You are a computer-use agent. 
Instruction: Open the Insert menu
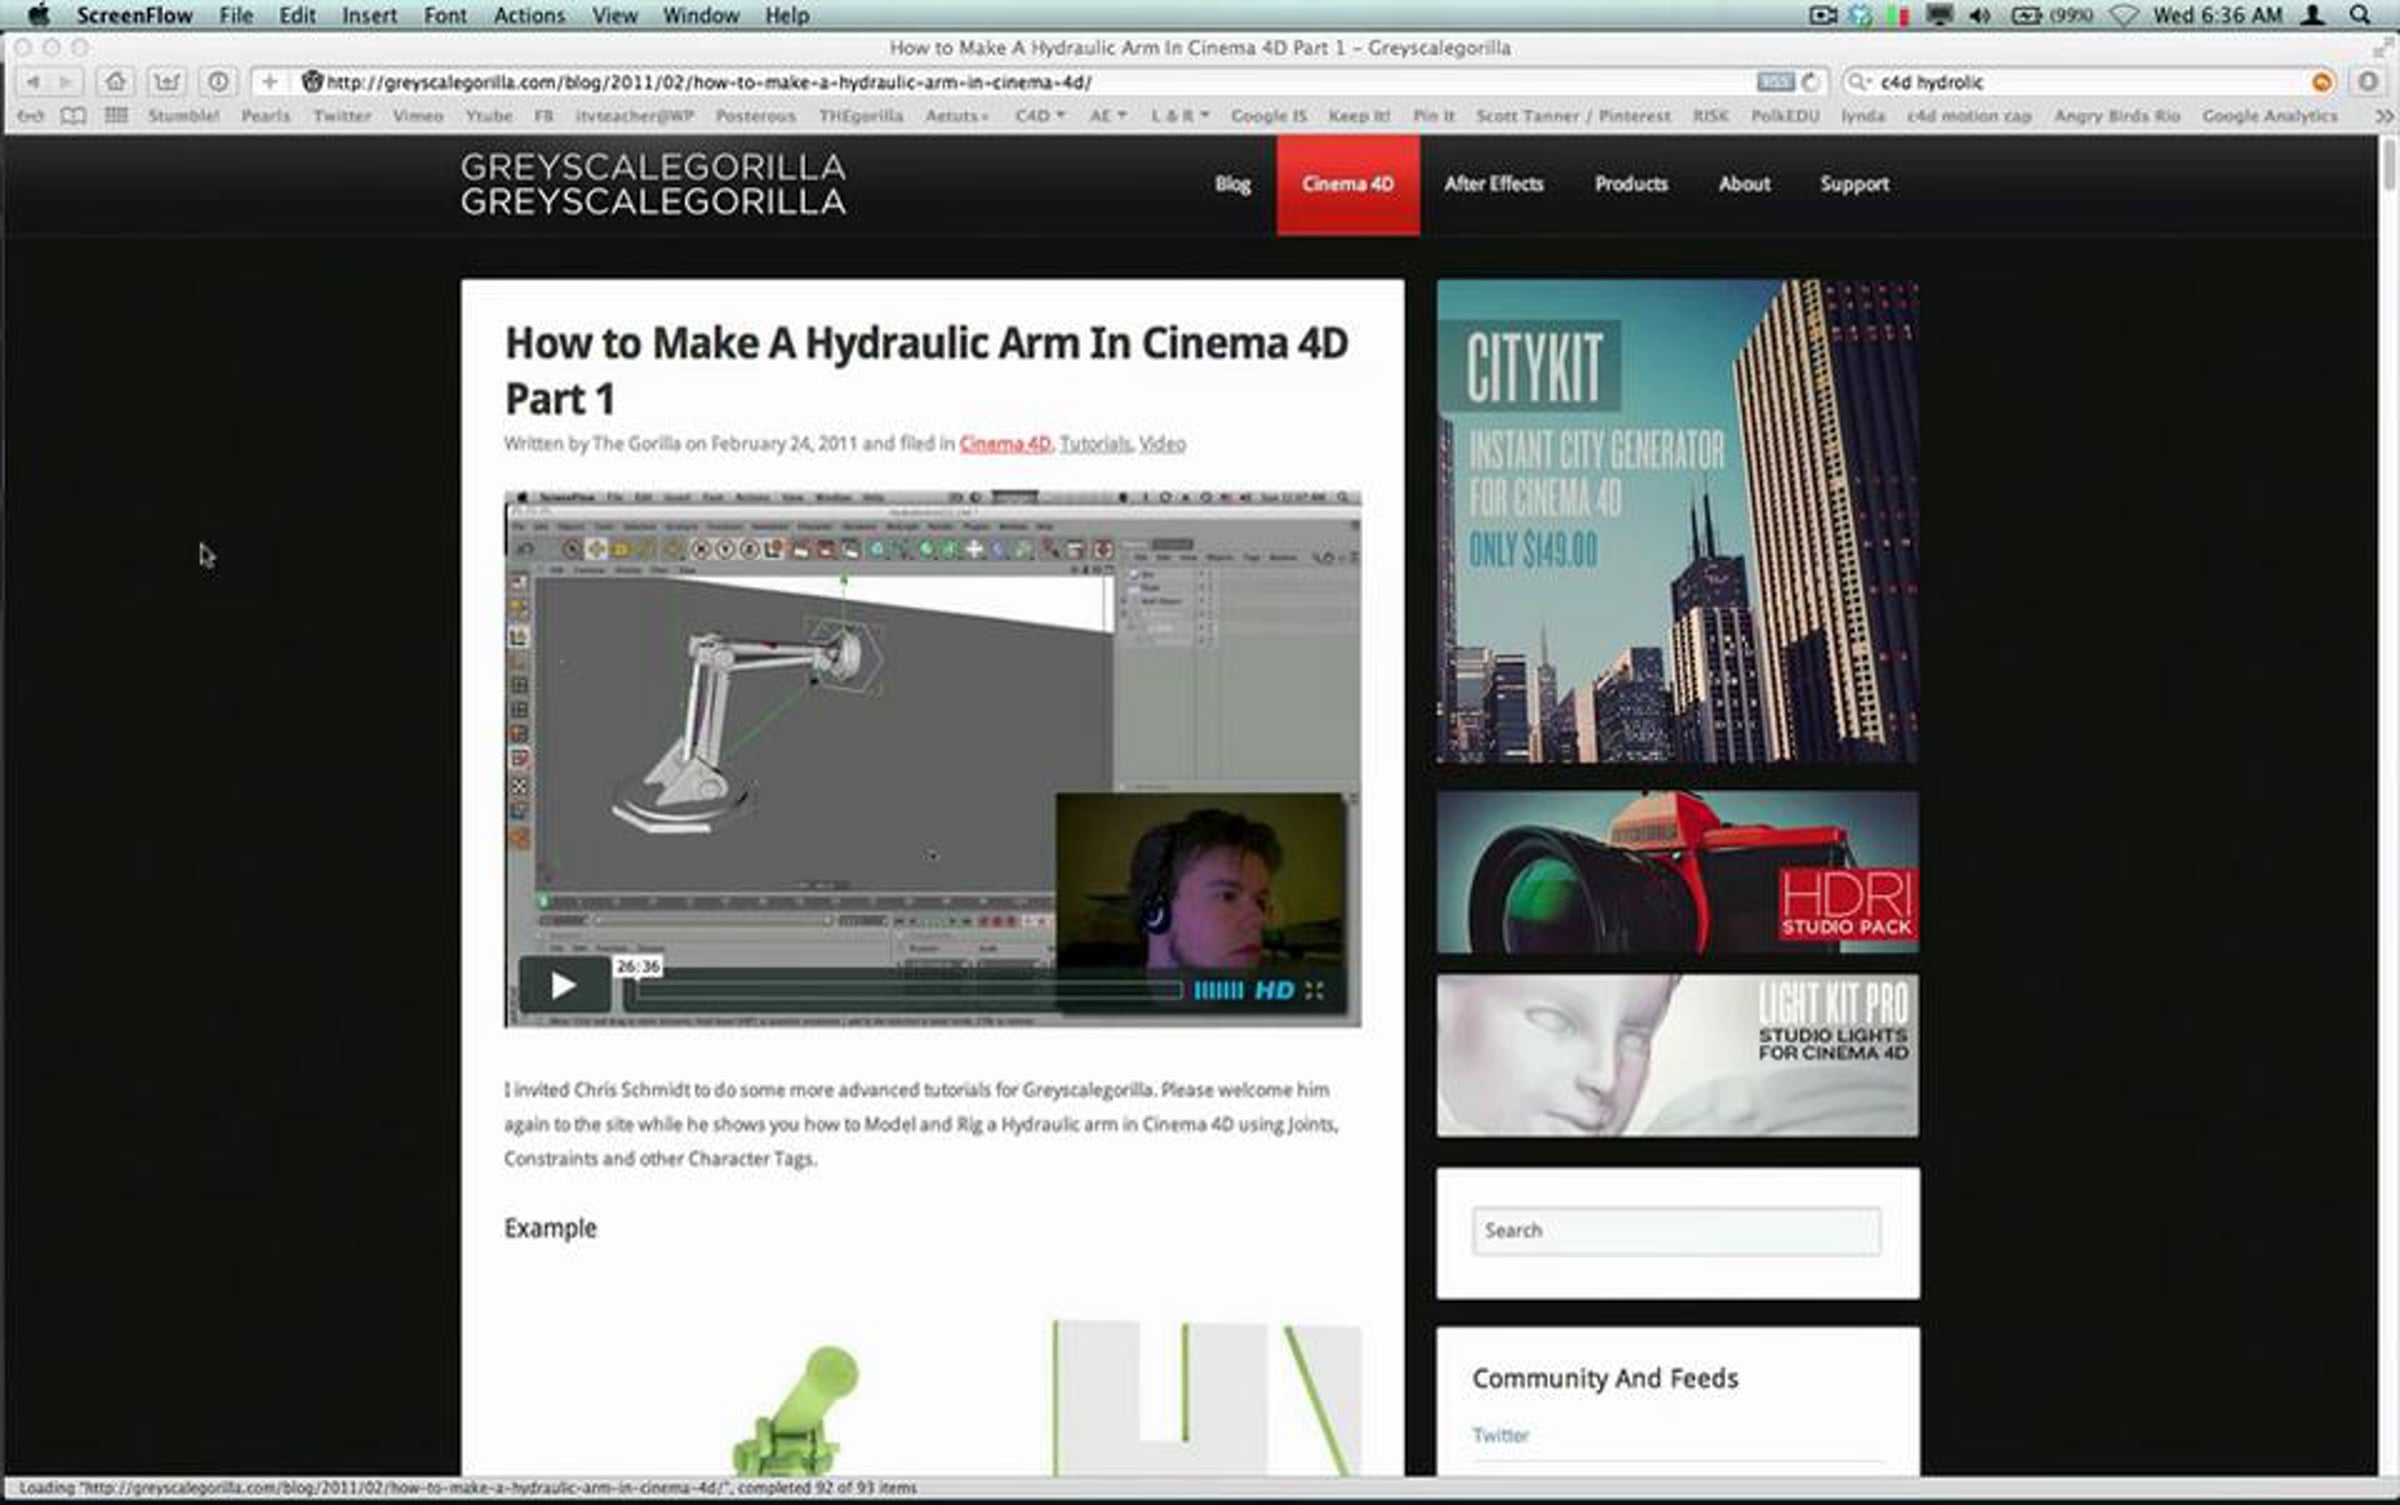click(x=369, y=15)
